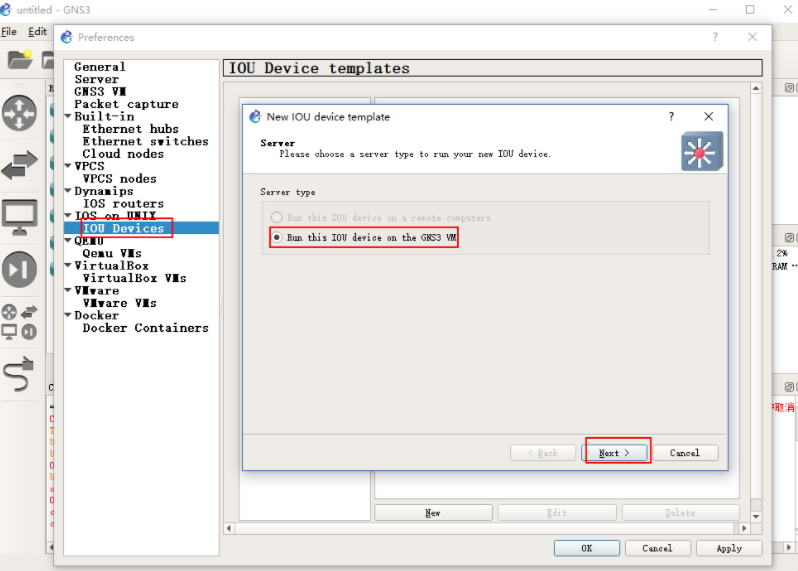Select Docker Containers in the tree
This screenshot has height=571, width=798.
point(146,328)
